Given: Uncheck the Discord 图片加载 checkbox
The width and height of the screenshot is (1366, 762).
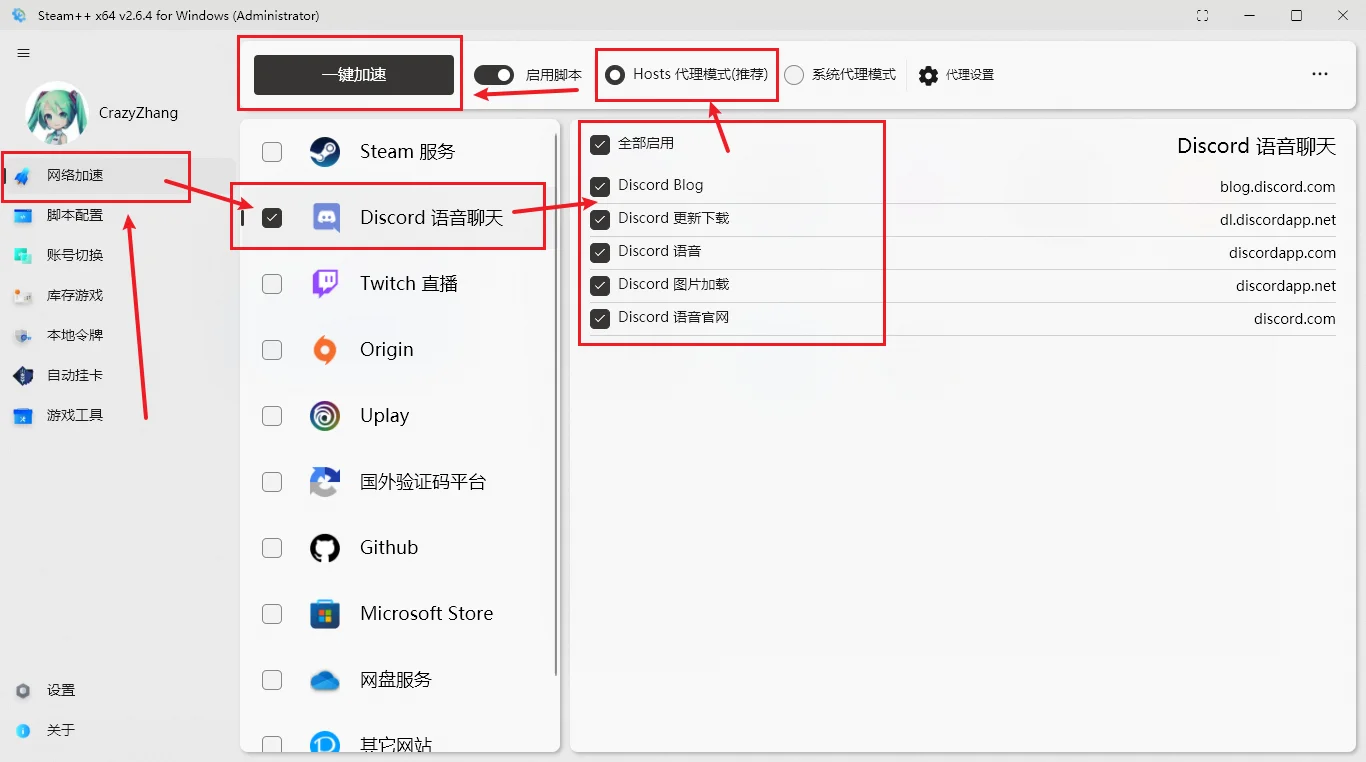Looking at the screenshot, I should click(x=600, y=285).
